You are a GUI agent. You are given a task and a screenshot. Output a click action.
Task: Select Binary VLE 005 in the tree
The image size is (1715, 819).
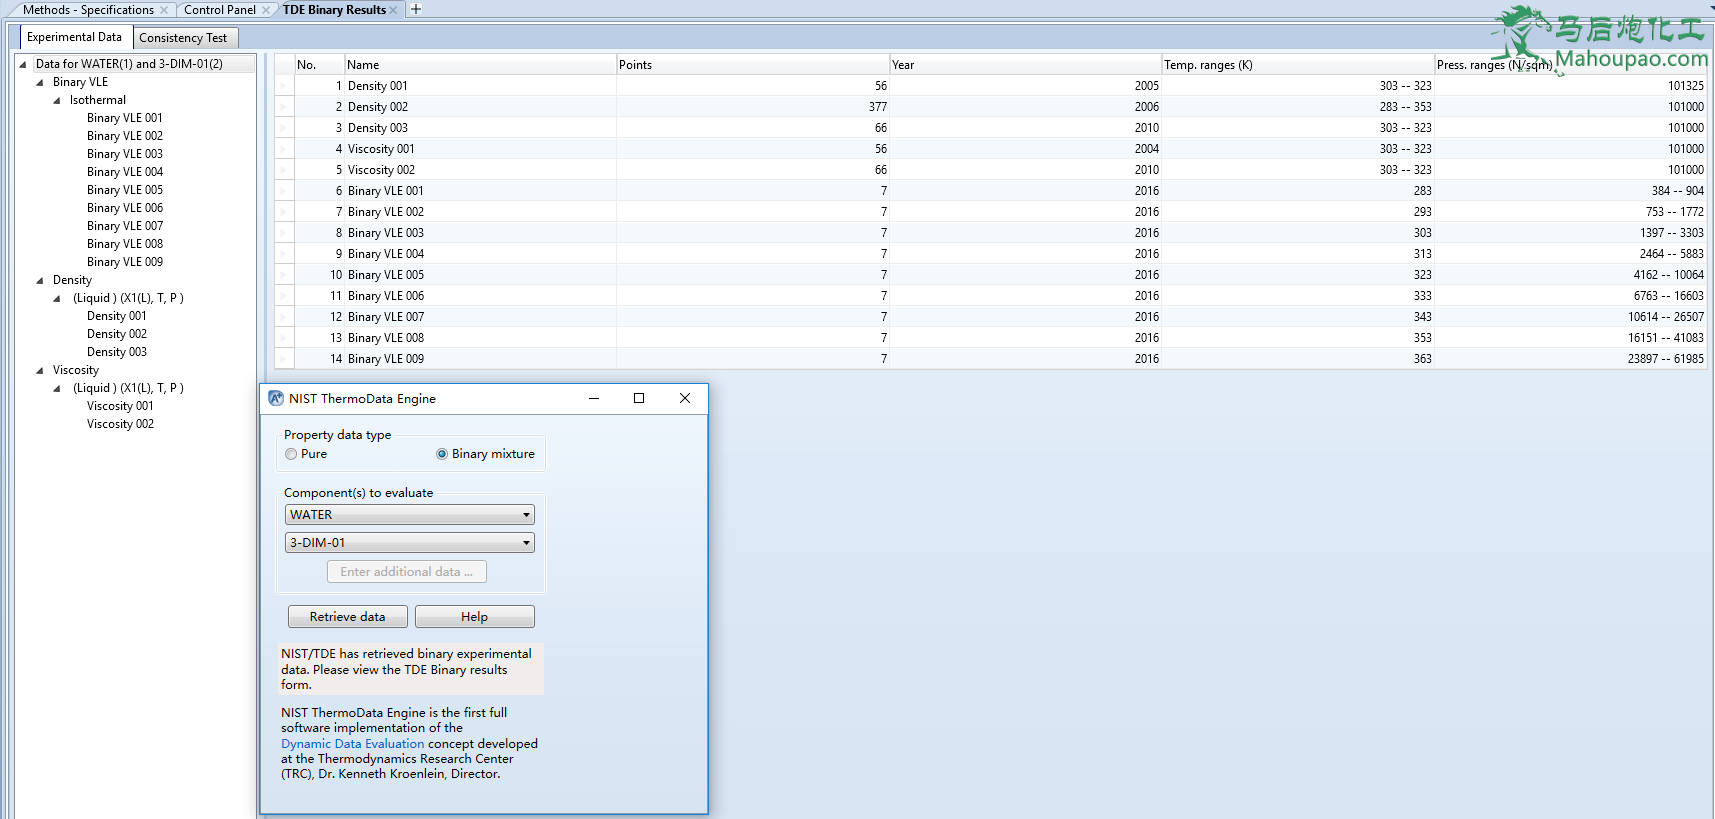(x=125, y=190)
